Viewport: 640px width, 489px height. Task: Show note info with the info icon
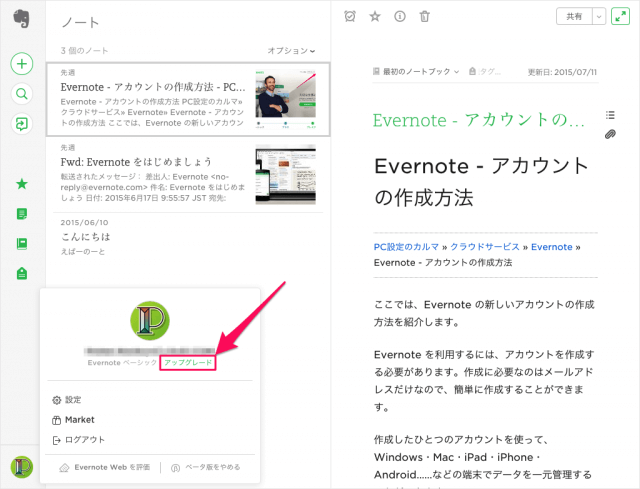(400, 16)
